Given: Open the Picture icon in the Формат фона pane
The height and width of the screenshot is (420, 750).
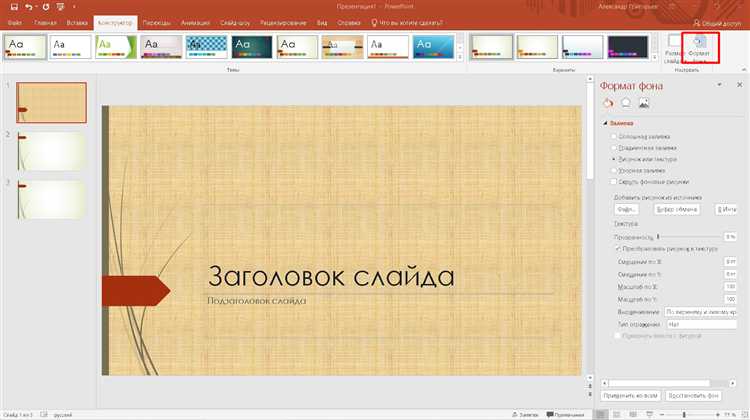Looking at the screenshot, I should click(x=644, y=103).
